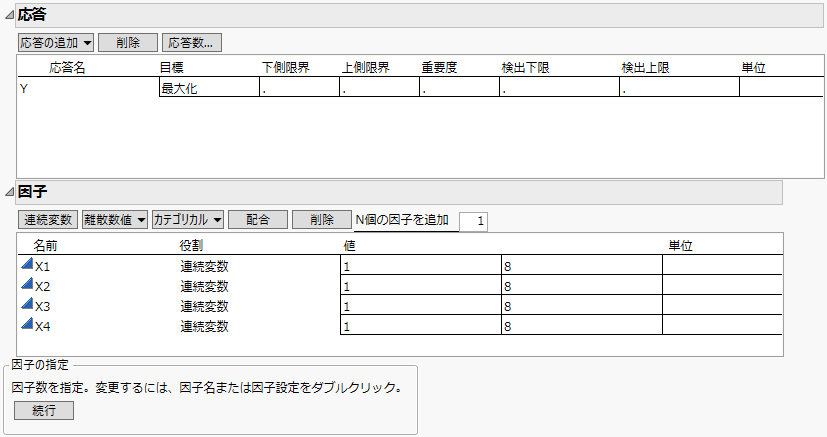
Task: Click the 応答数... button
Action: tap(192, 43)
